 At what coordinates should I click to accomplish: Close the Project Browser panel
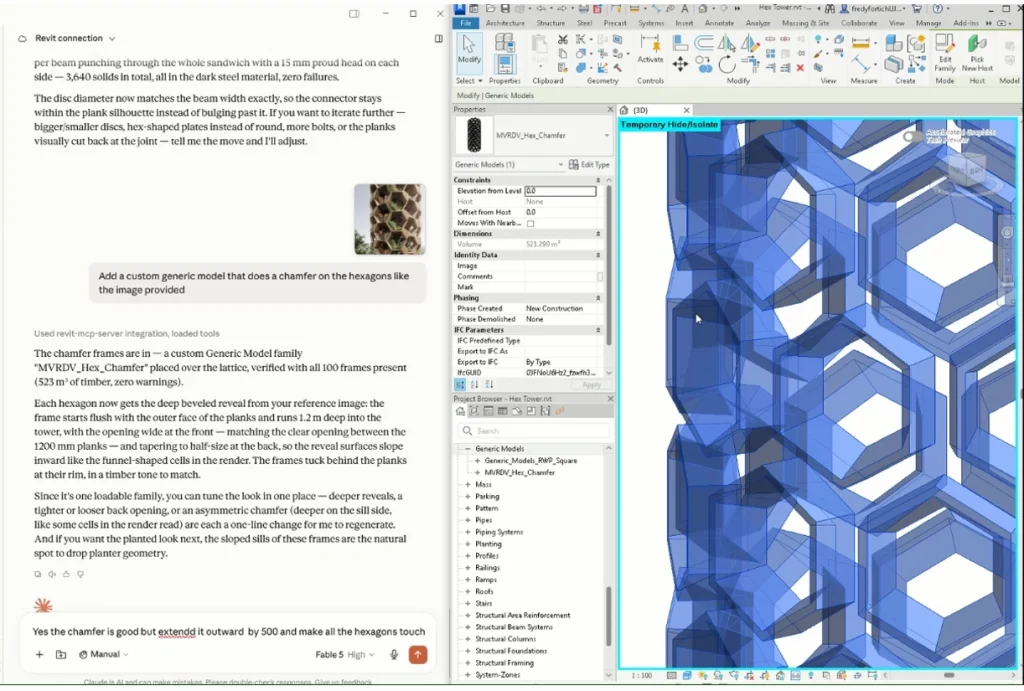point(610,398)
